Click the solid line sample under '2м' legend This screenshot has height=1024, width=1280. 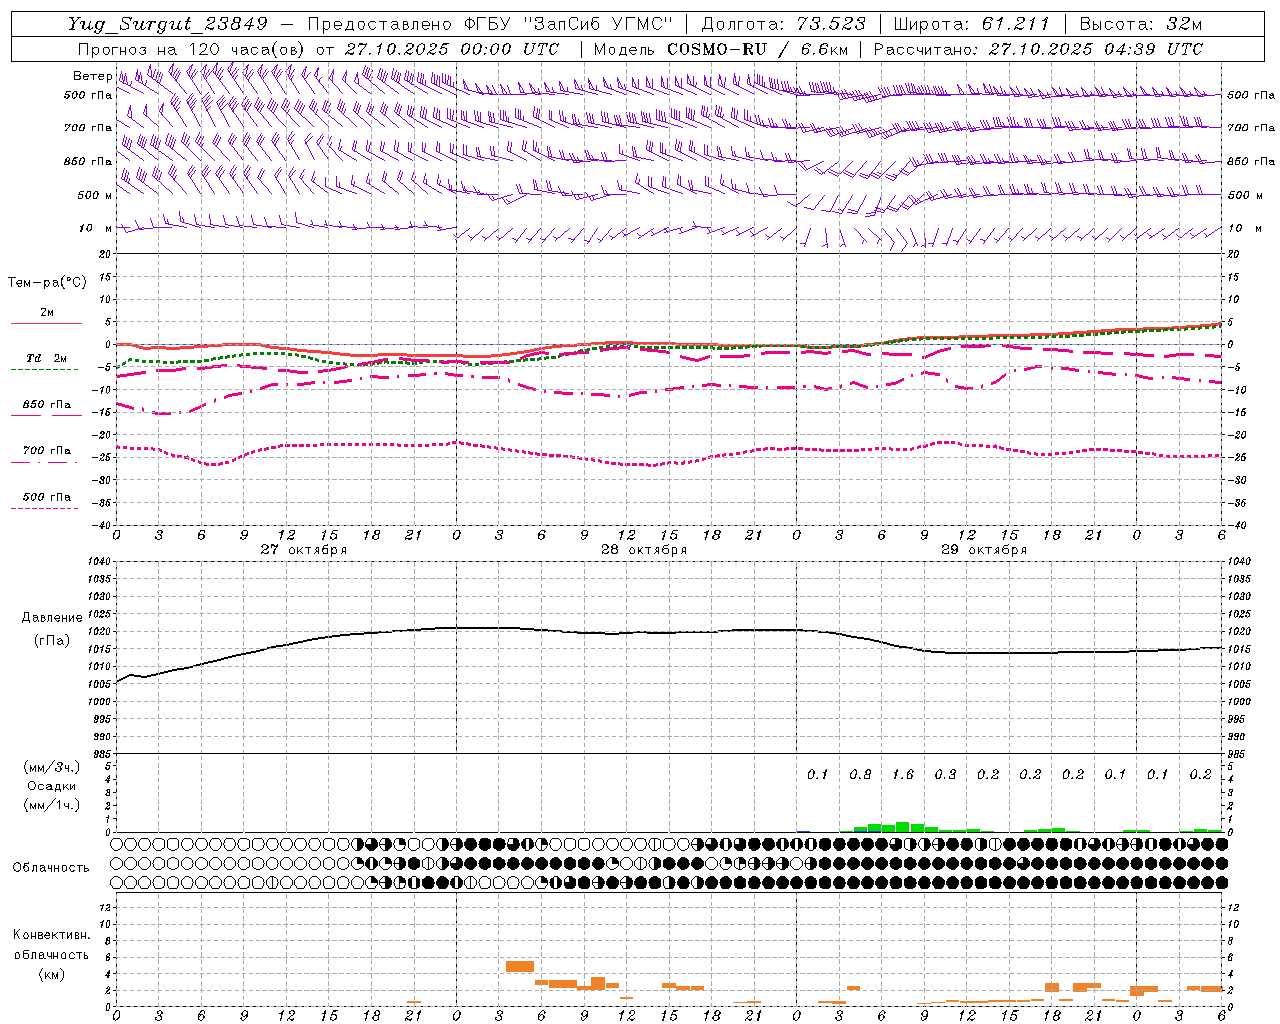tap(46, 323)
